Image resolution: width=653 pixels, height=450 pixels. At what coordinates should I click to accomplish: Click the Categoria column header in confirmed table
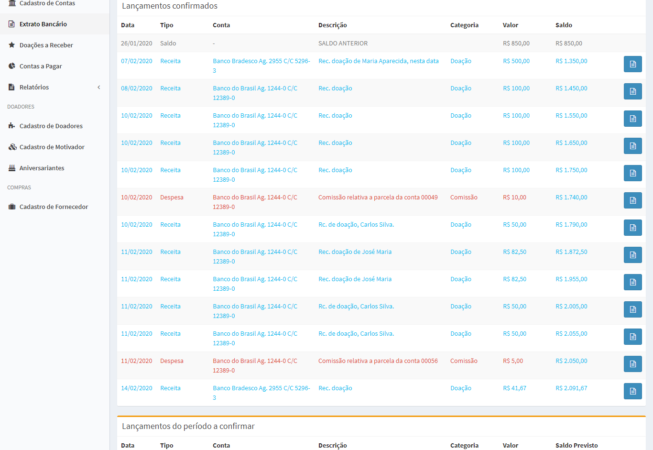coord(464,24)
